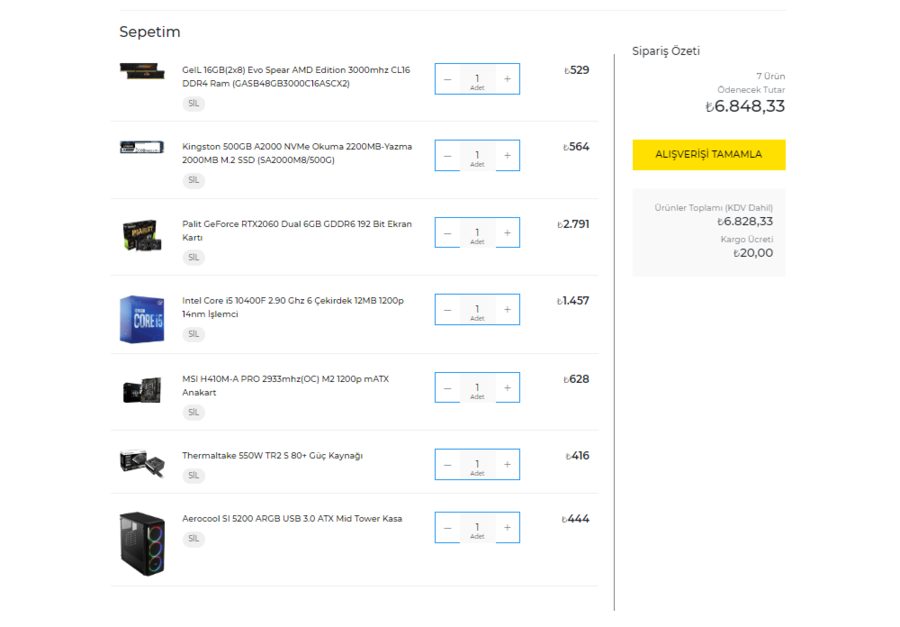Click the Aerocool case quantity field

coord(478,529)
